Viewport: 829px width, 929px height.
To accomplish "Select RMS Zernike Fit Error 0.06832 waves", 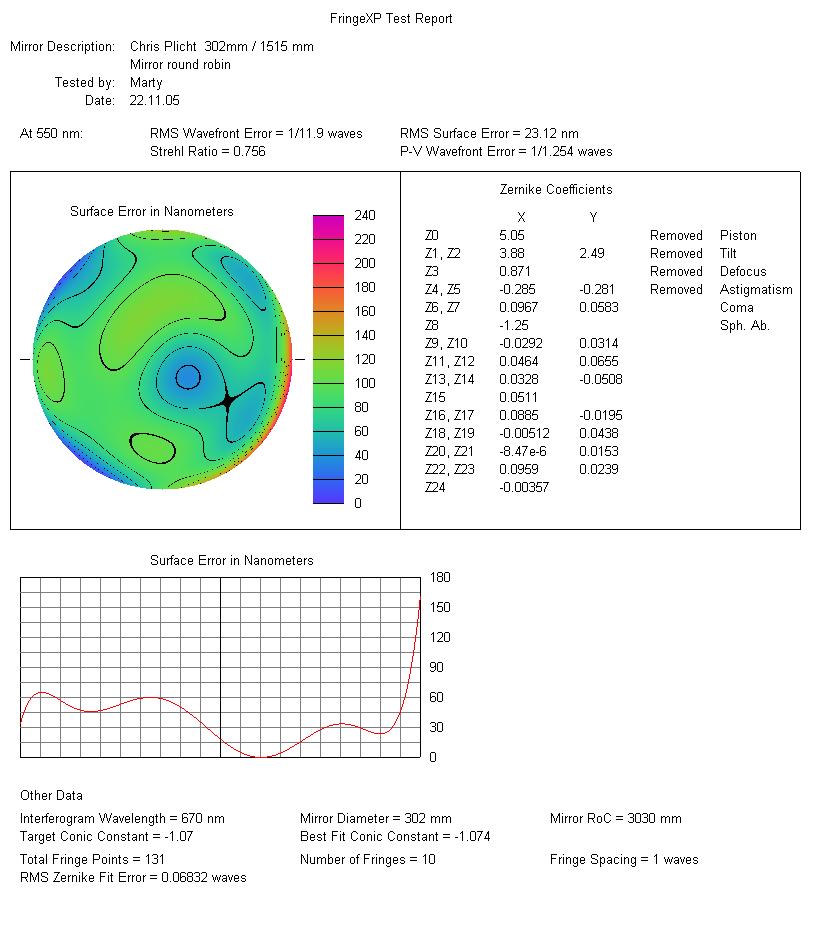I will pos(133,877).
